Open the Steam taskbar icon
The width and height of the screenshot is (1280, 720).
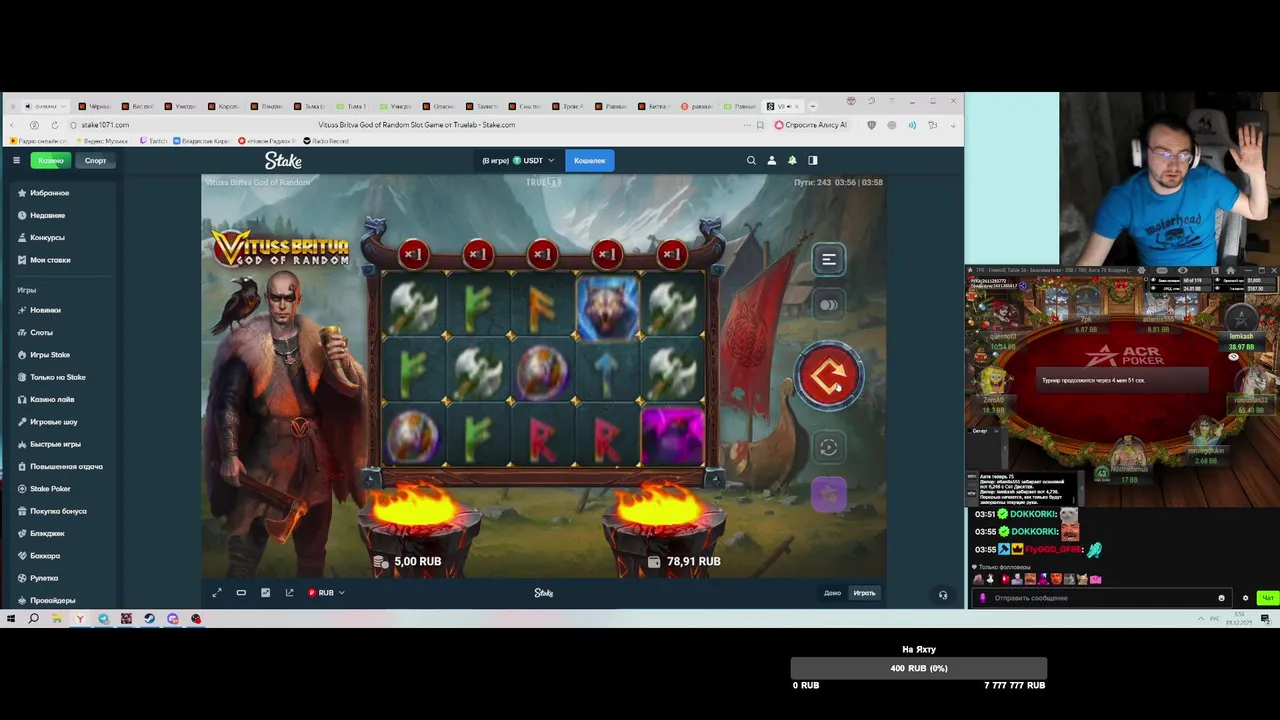(x=149, y=619)
